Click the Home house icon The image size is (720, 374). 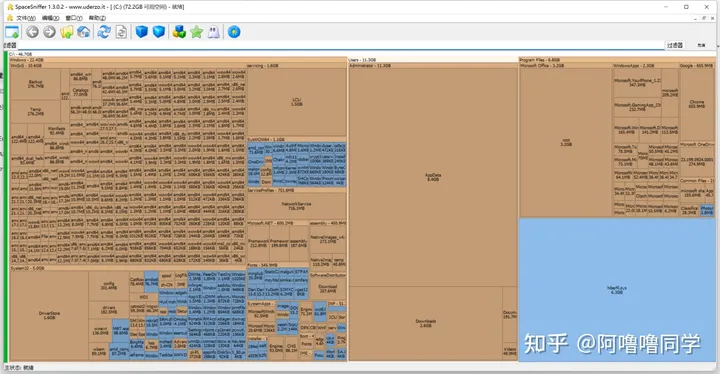[x=84, y=32]
